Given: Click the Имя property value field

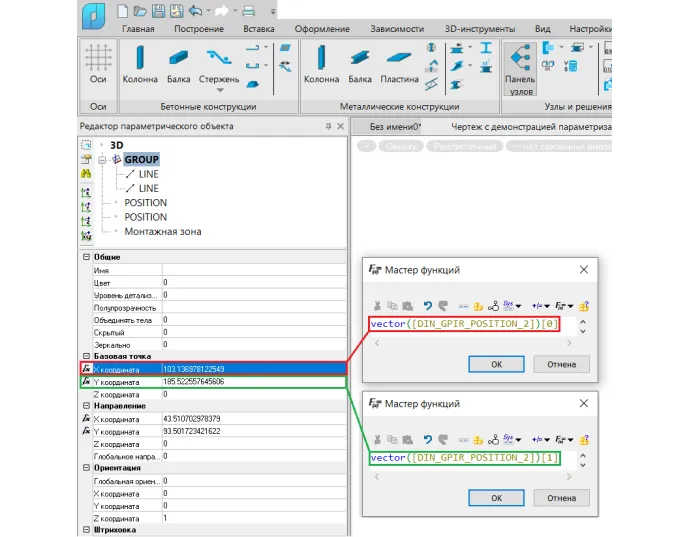Looking at the screenshot, I should pos(254,270).
